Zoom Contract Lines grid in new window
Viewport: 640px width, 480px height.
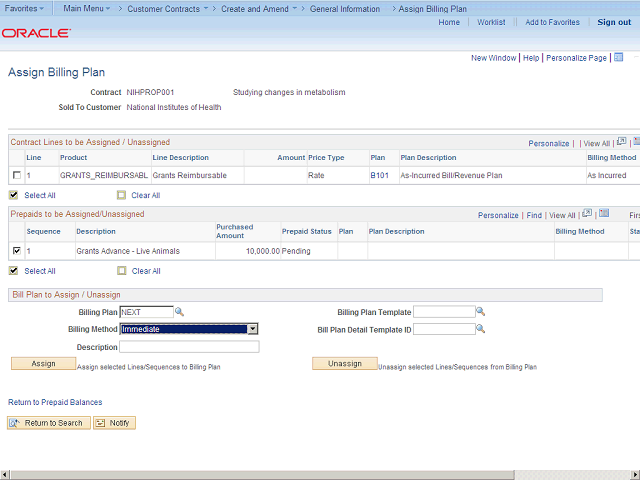click(621, 143)
